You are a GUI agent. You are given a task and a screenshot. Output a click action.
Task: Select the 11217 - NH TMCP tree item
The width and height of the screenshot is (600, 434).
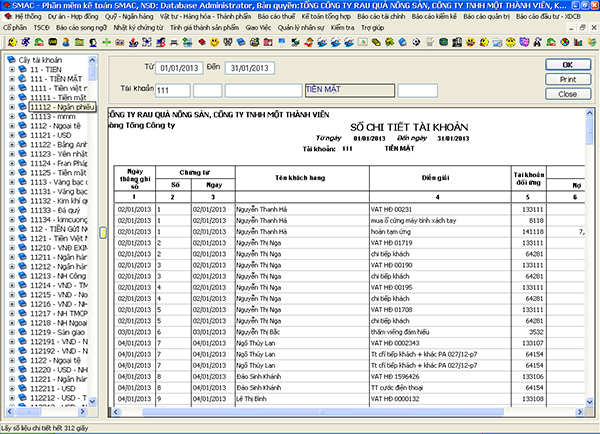coord(59,313)
